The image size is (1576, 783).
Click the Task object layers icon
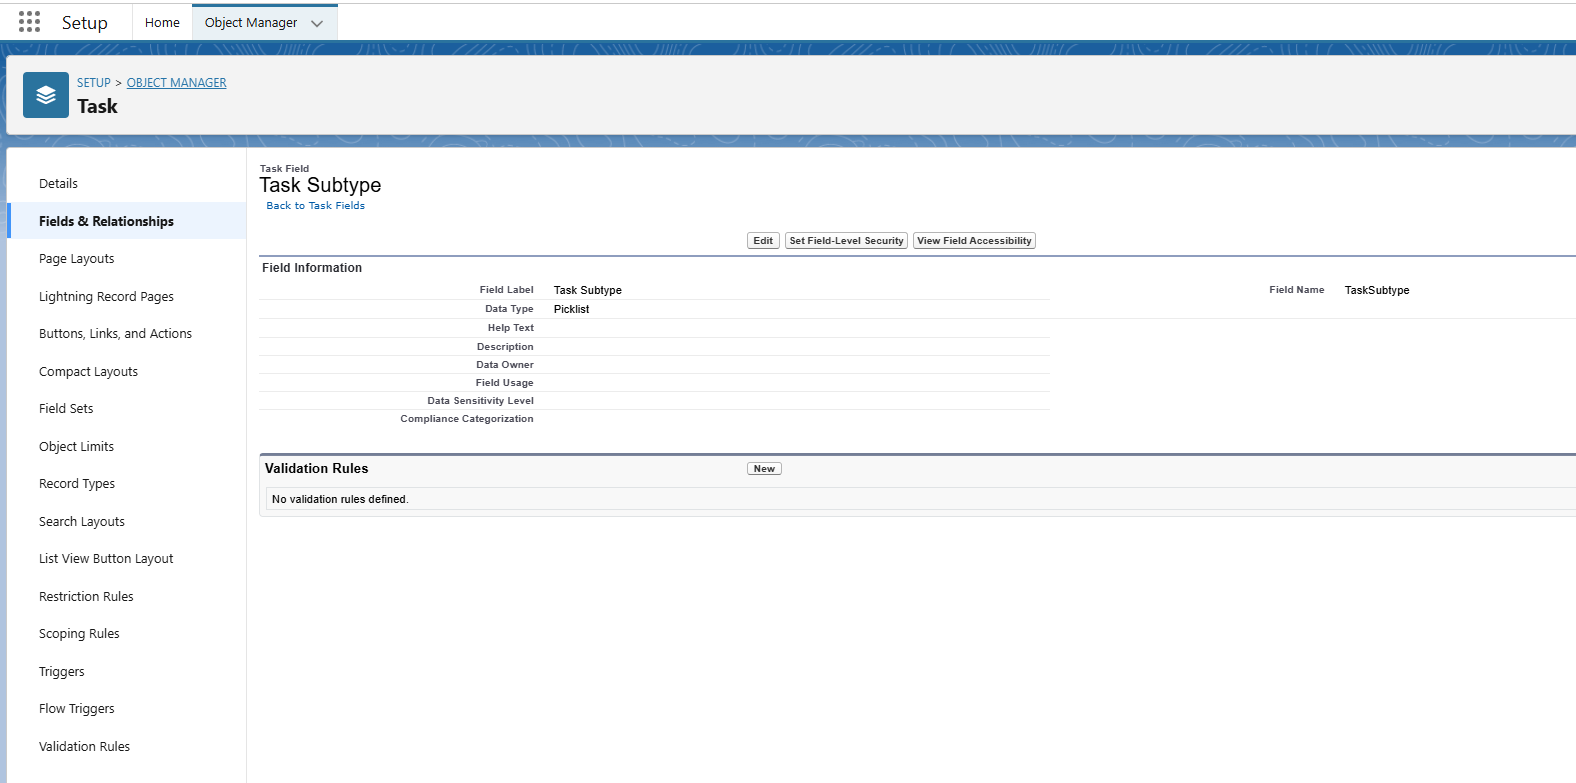tap(46, 95)
